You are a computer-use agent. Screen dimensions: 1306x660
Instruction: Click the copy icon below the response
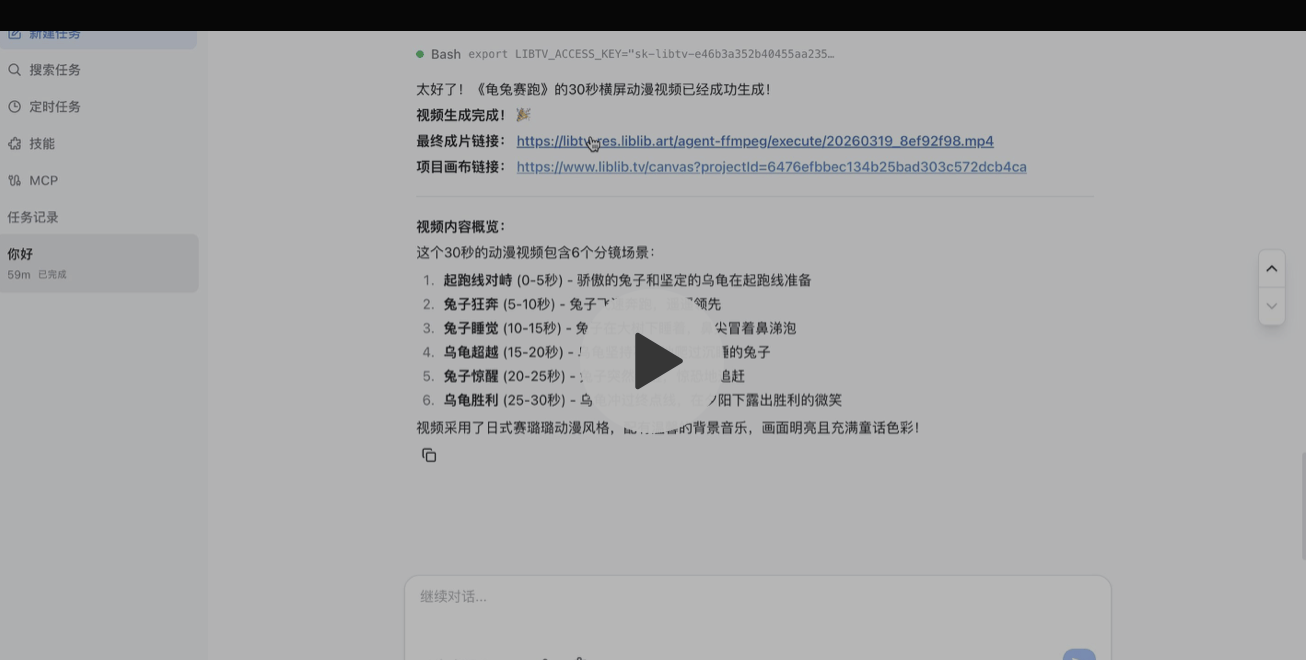pyautogui.click(x=429, y=455)
